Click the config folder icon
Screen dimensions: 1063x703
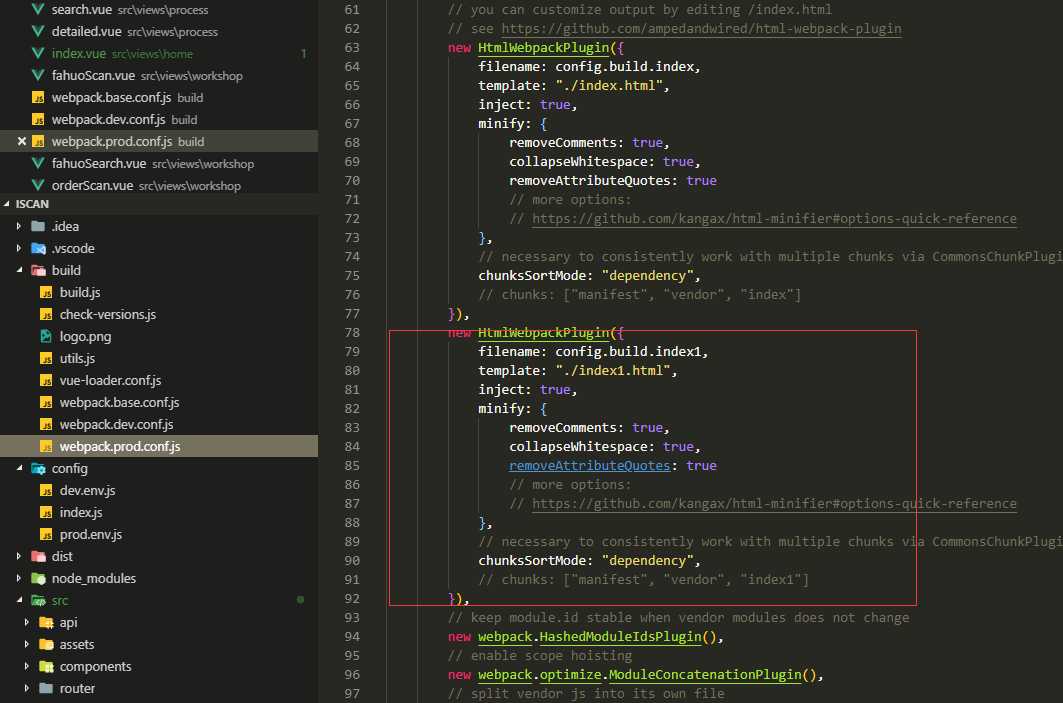point(38,468)
